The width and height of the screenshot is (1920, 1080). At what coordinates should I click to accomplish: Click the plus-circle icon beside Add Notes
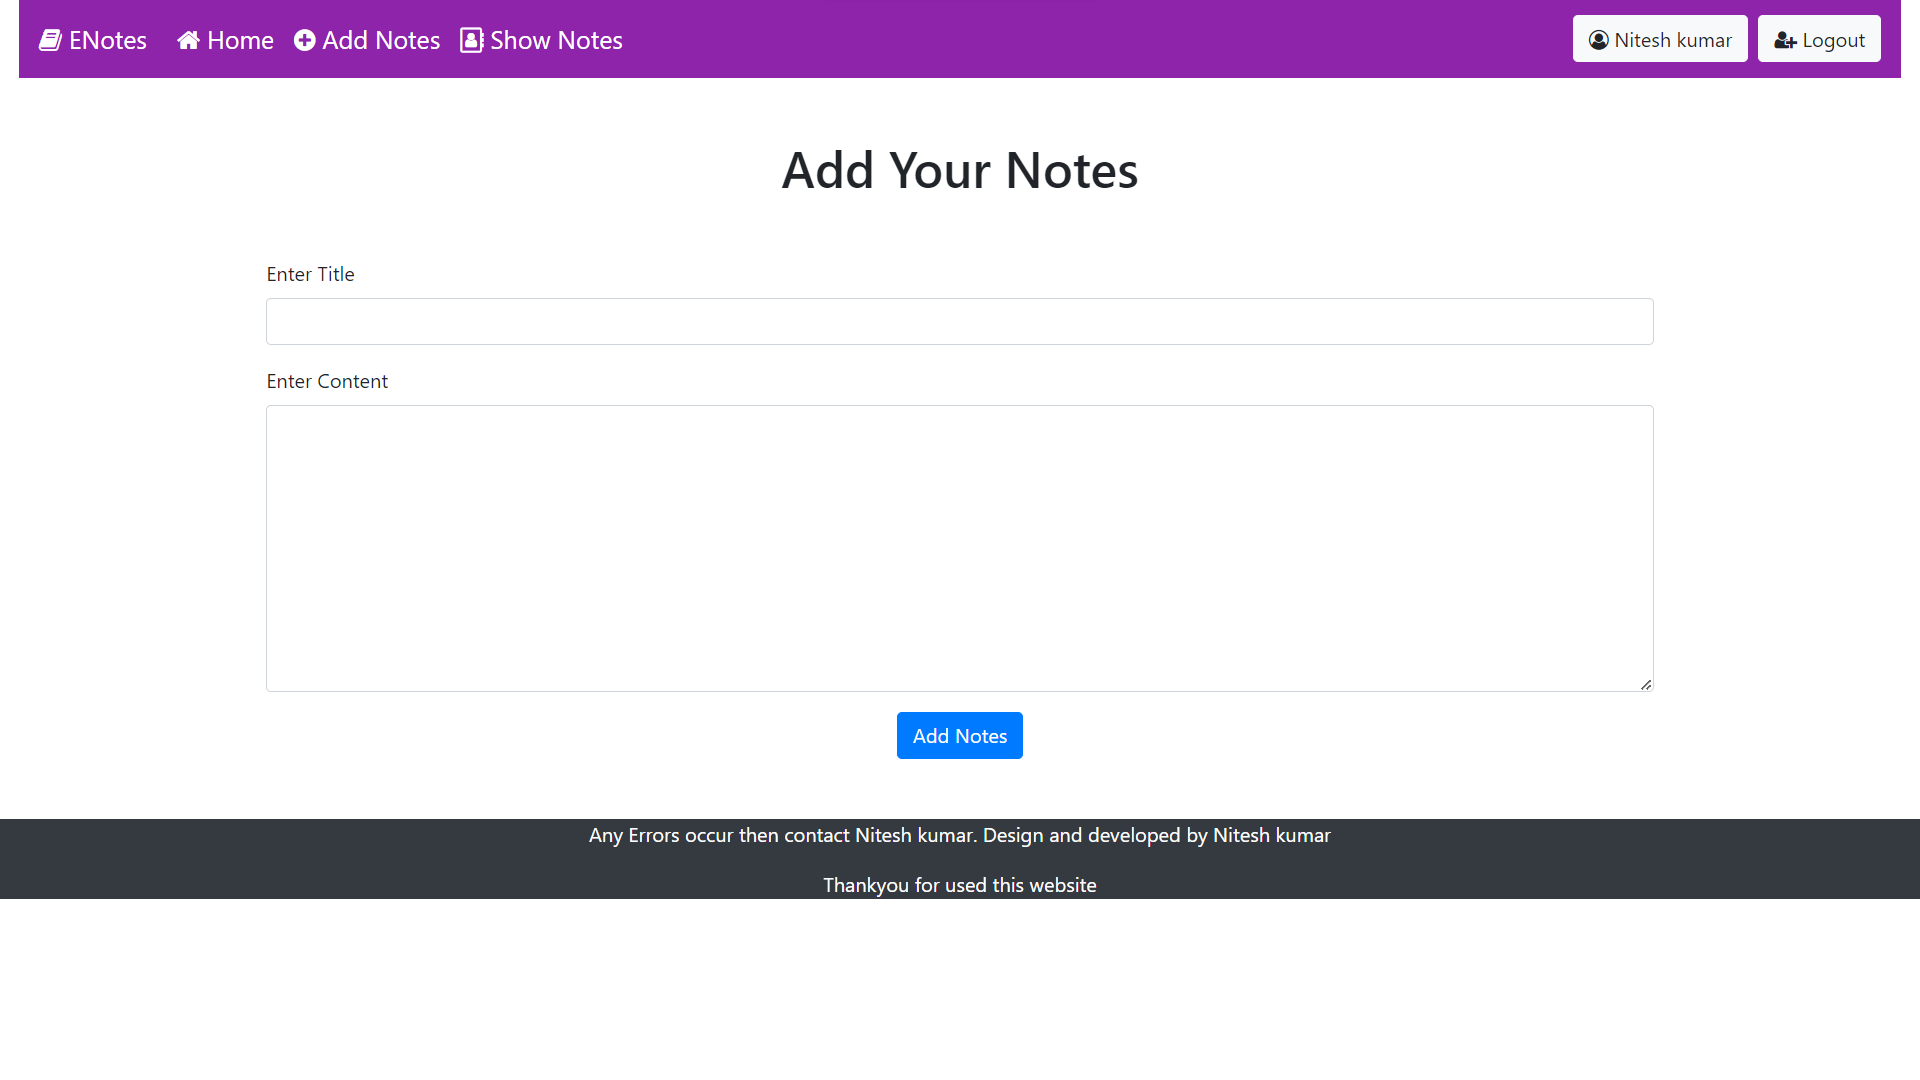pos(304,41)
